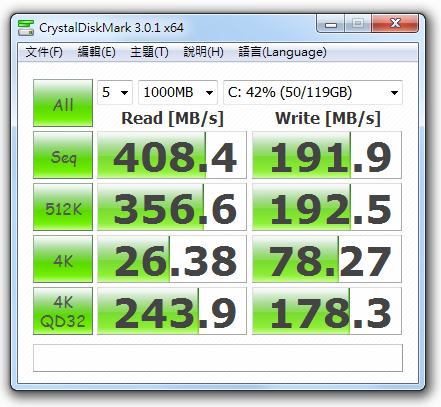Run all benchmarks with the All button
Viewport: 441px width, 407px height.
63,103
